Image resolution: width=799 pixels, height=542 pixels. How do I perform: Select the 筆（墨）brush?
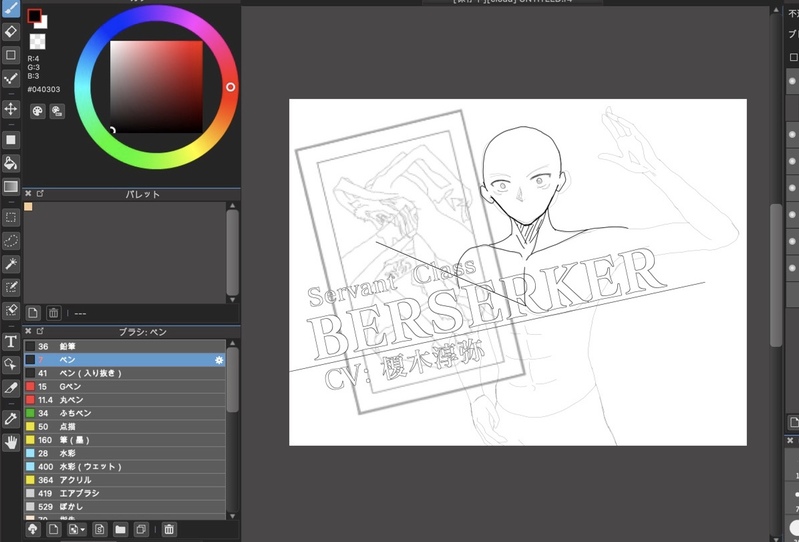pos(125,440)
